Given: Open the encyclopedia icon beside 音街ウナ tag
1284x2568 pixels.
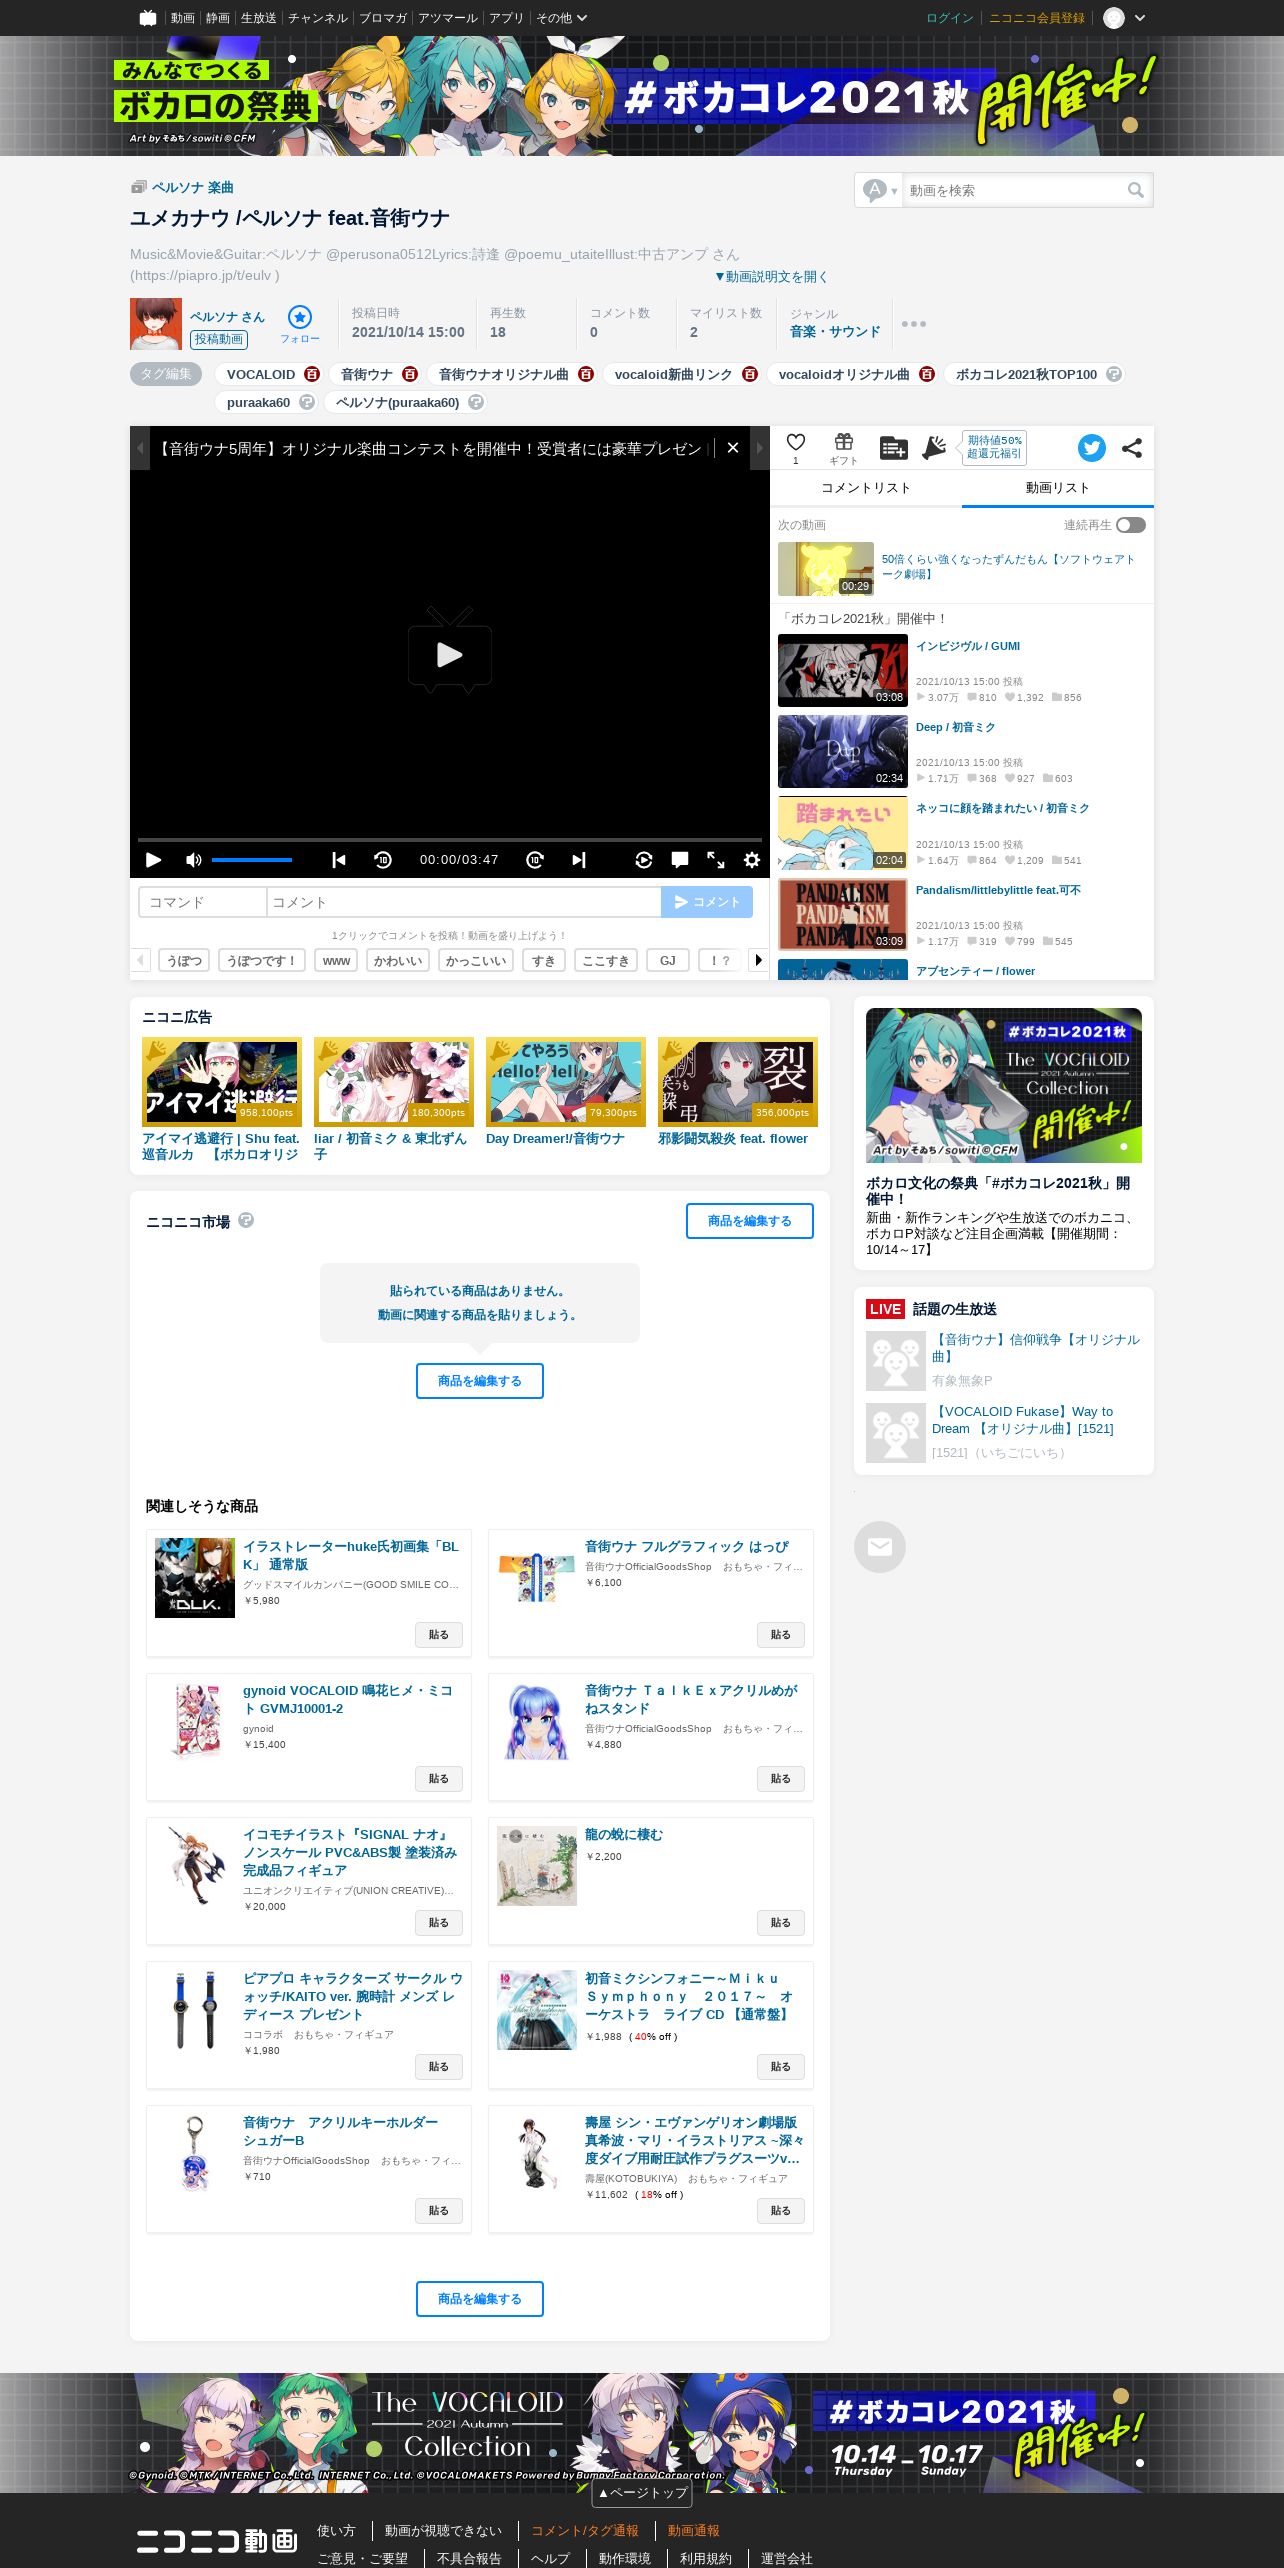Looking at the screenshot, I should [x=410, y=374].
